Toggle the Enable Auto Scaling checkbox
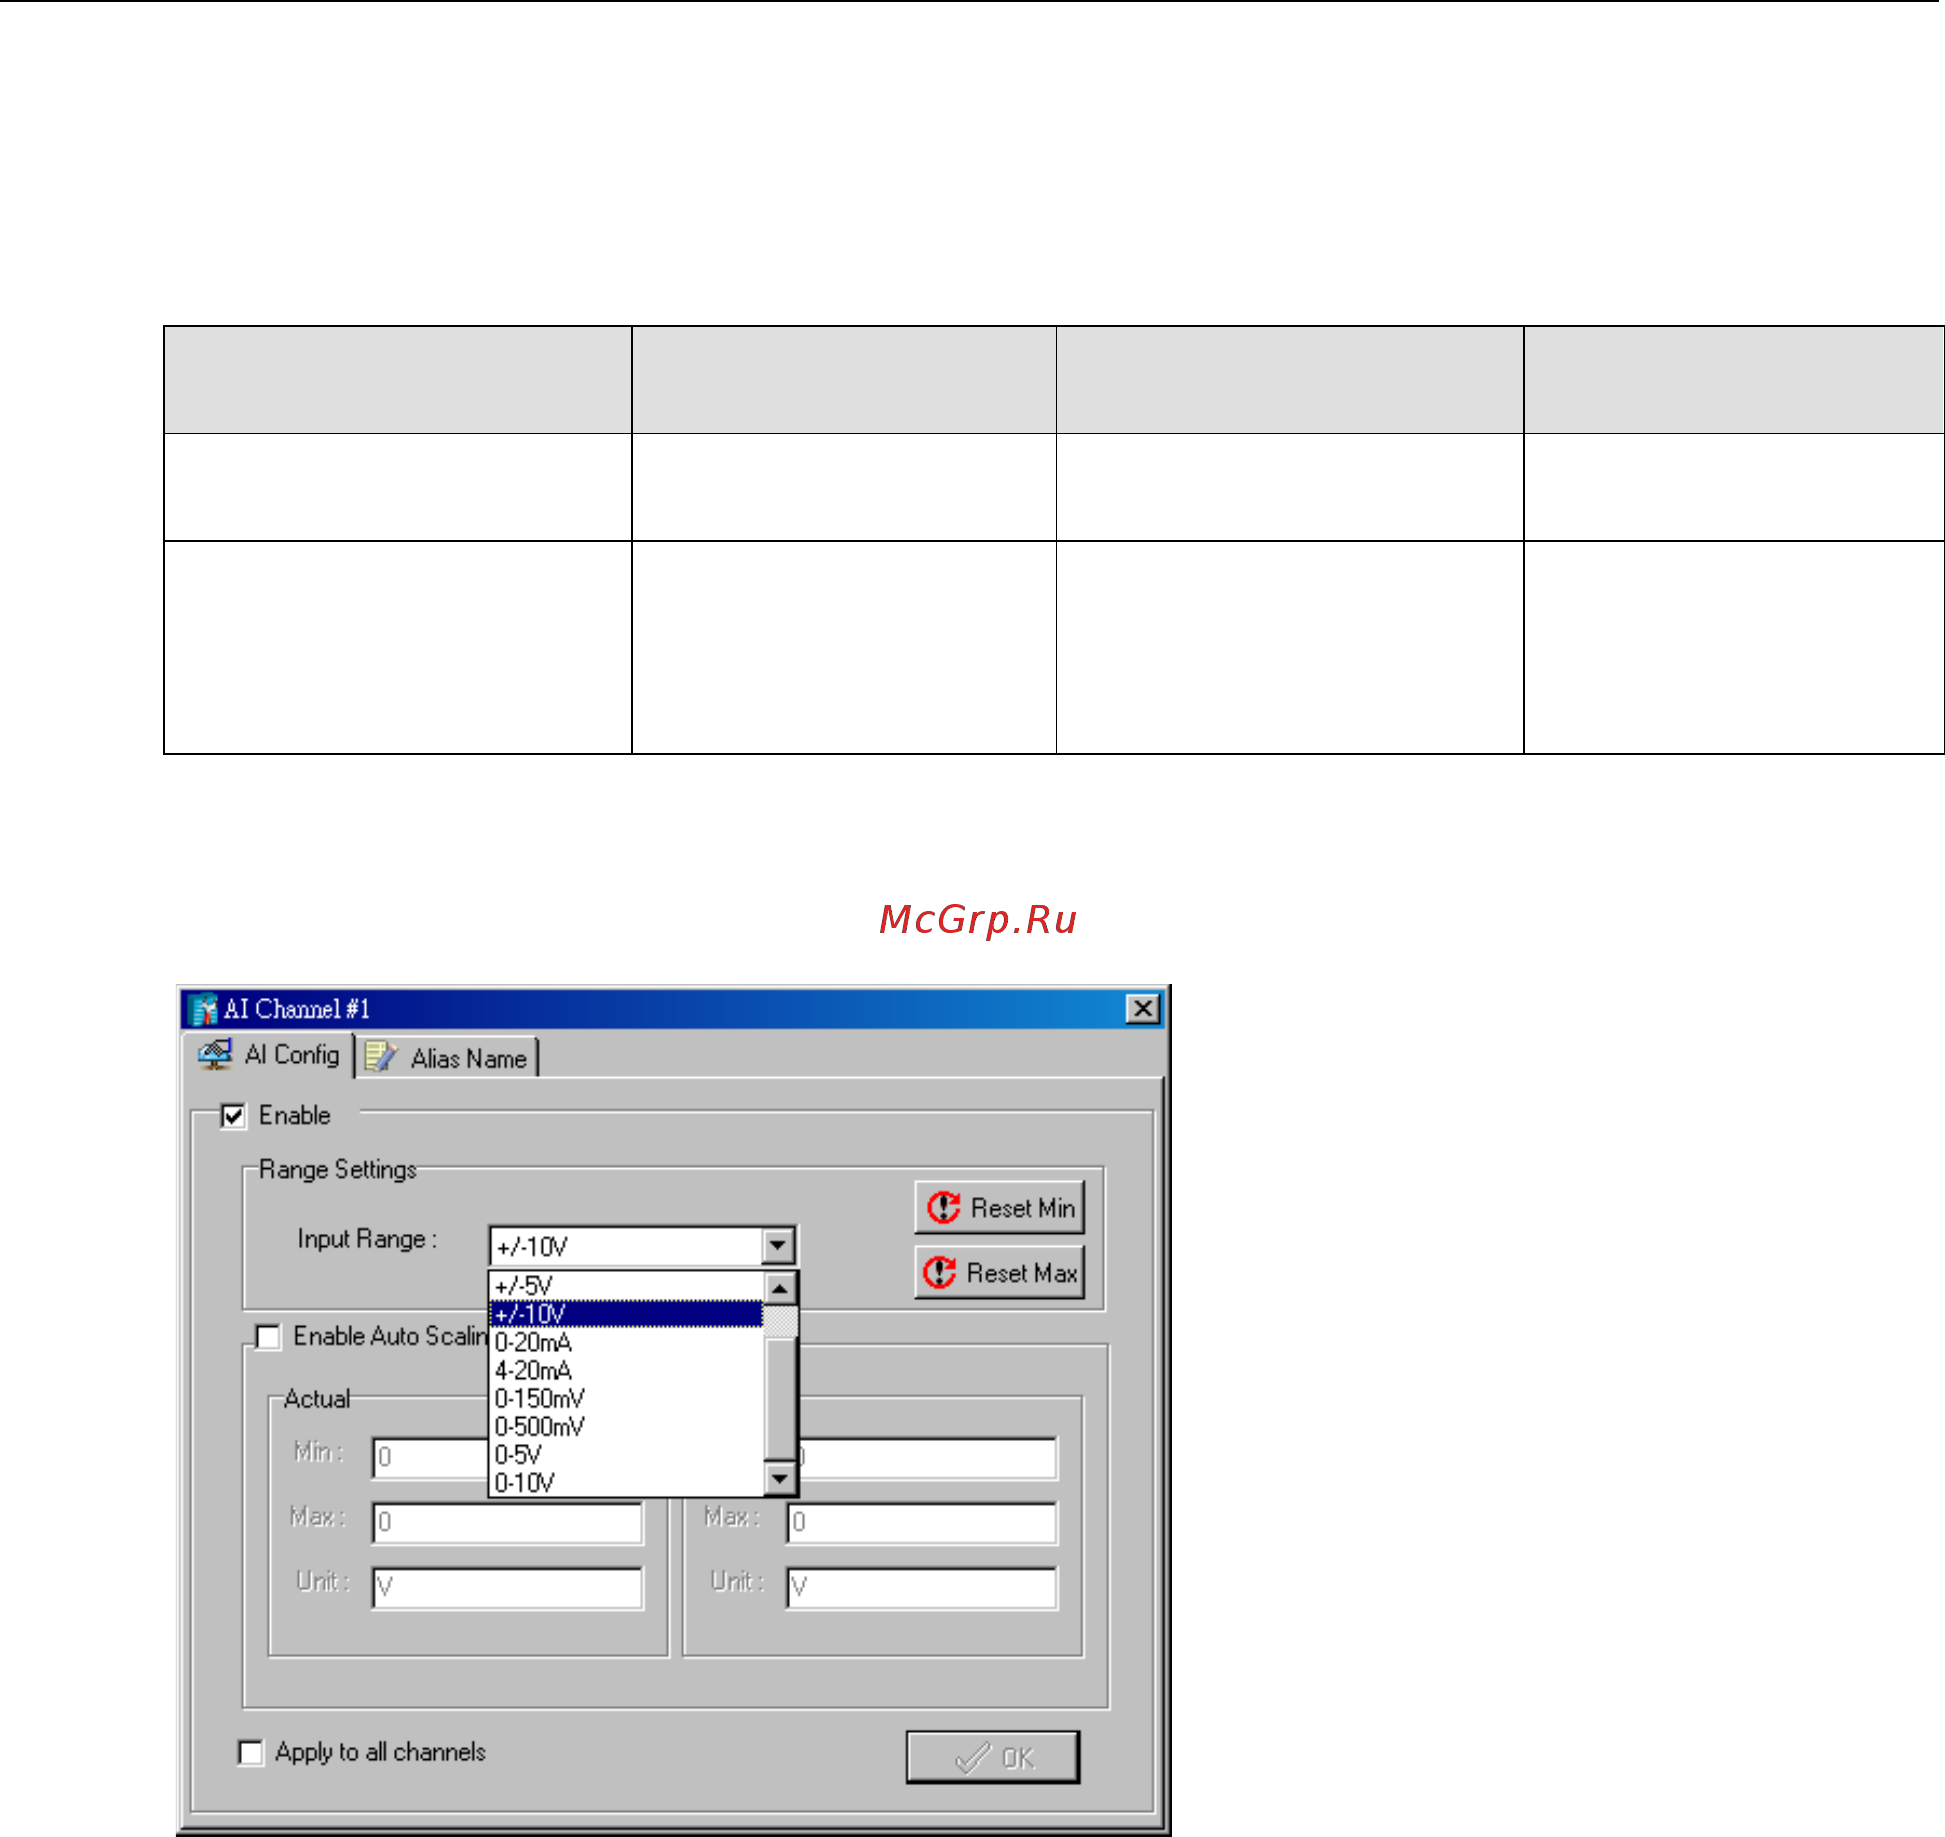 tap(268, 1337)
